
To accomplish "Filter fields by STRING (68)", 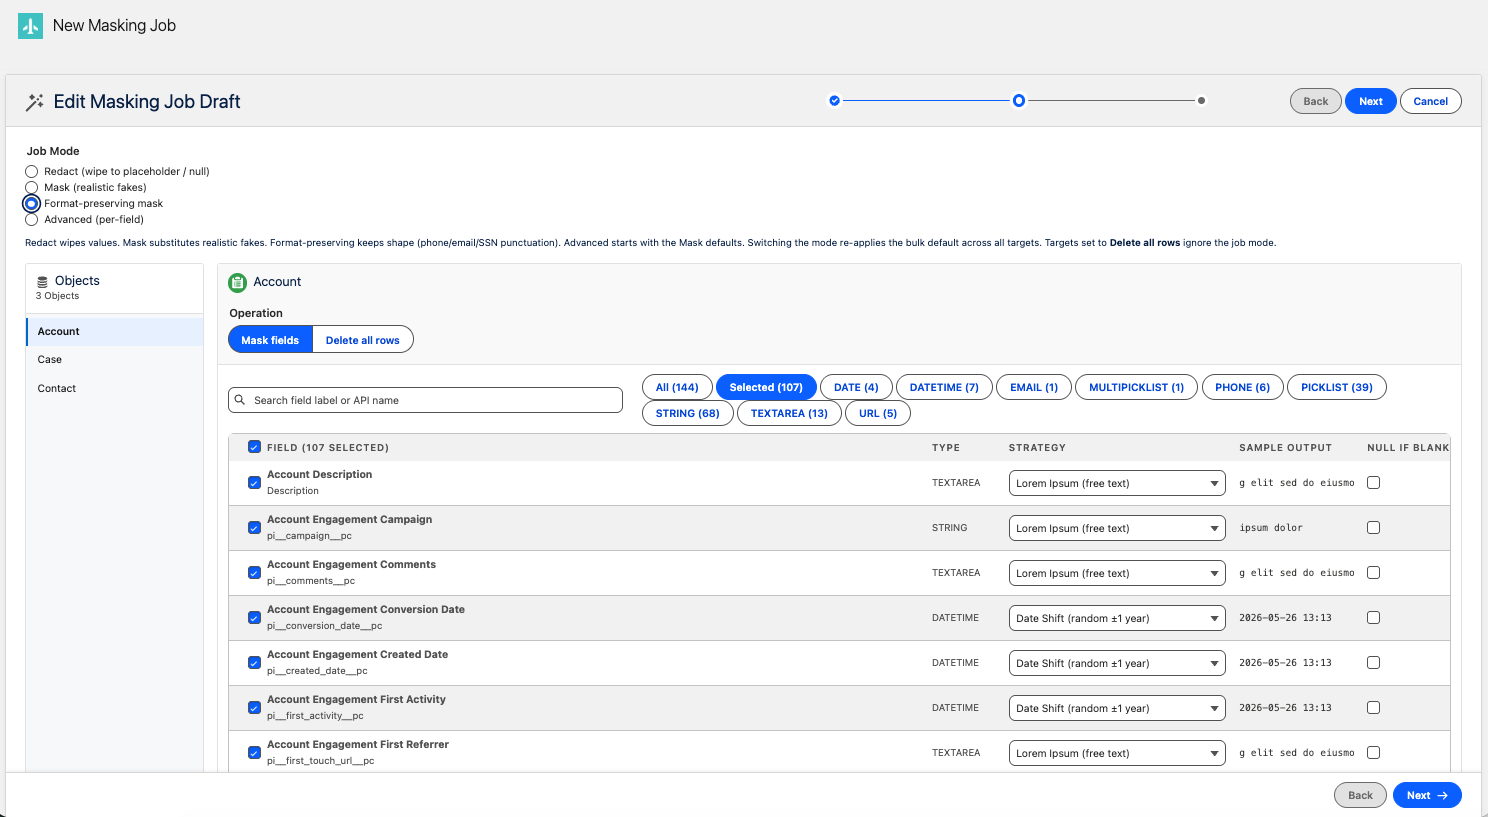I will coord(688,414).
